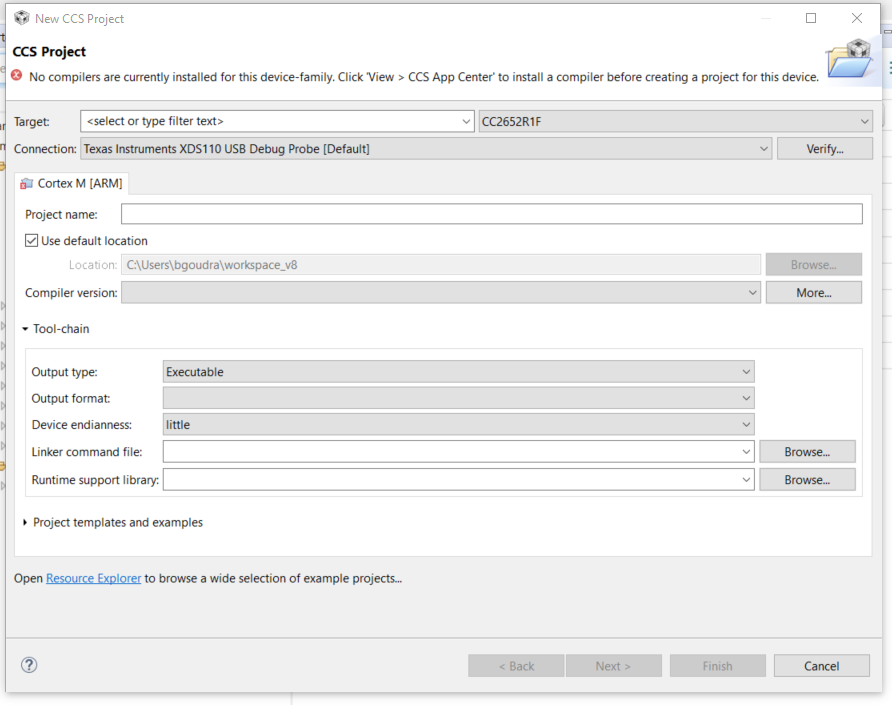Click the project folder wizard icon
The height and width of the screenshot is (705, 892).
[x=851, y=60]
